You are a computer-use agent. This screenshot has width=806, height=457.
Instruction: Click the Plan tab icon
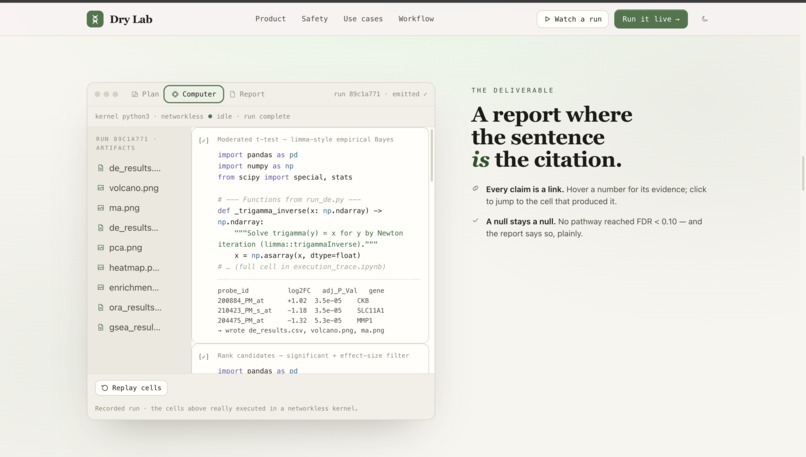coord(135,94)
